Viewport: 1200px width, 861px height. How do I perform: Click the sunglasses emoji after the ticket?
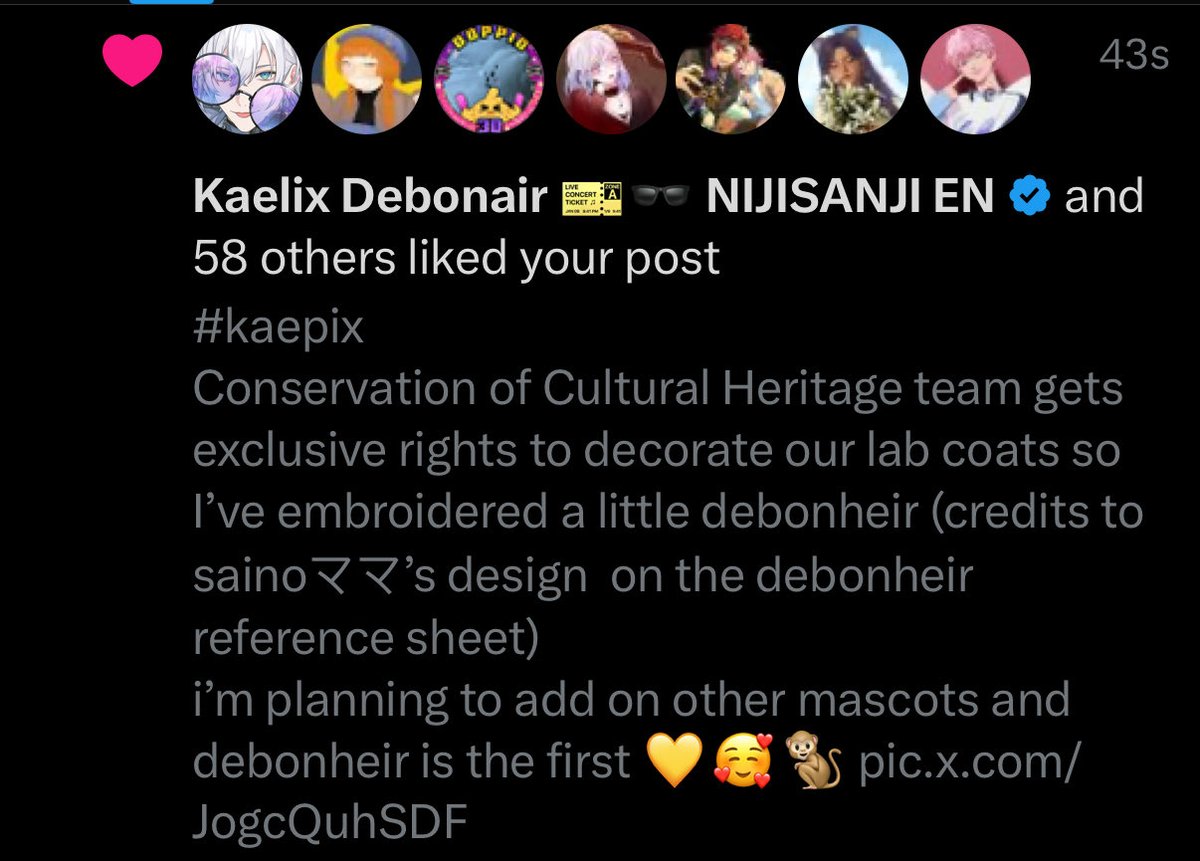coord(663,199)
